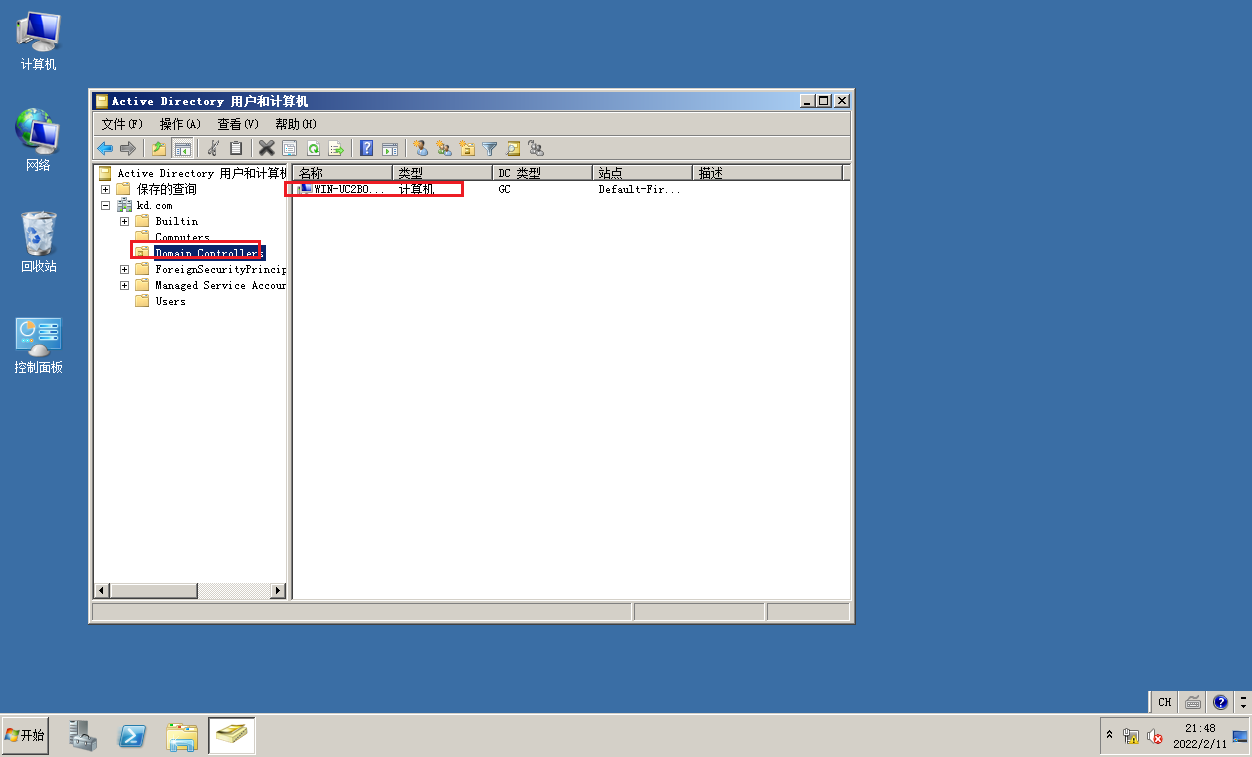The width and height of the screenshot is (1252, 757).
Task: Open the 操作(A) menu
Action: [x=181, y=124]
